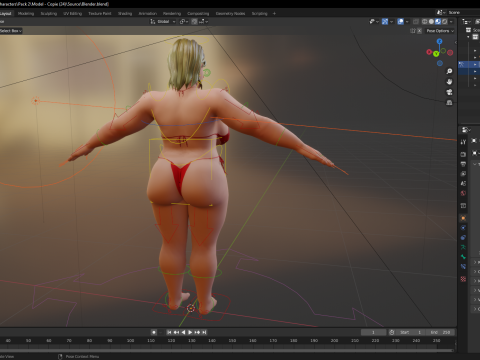Select material preview shading icon
This screenshot has height=360, width=480.
438,21
